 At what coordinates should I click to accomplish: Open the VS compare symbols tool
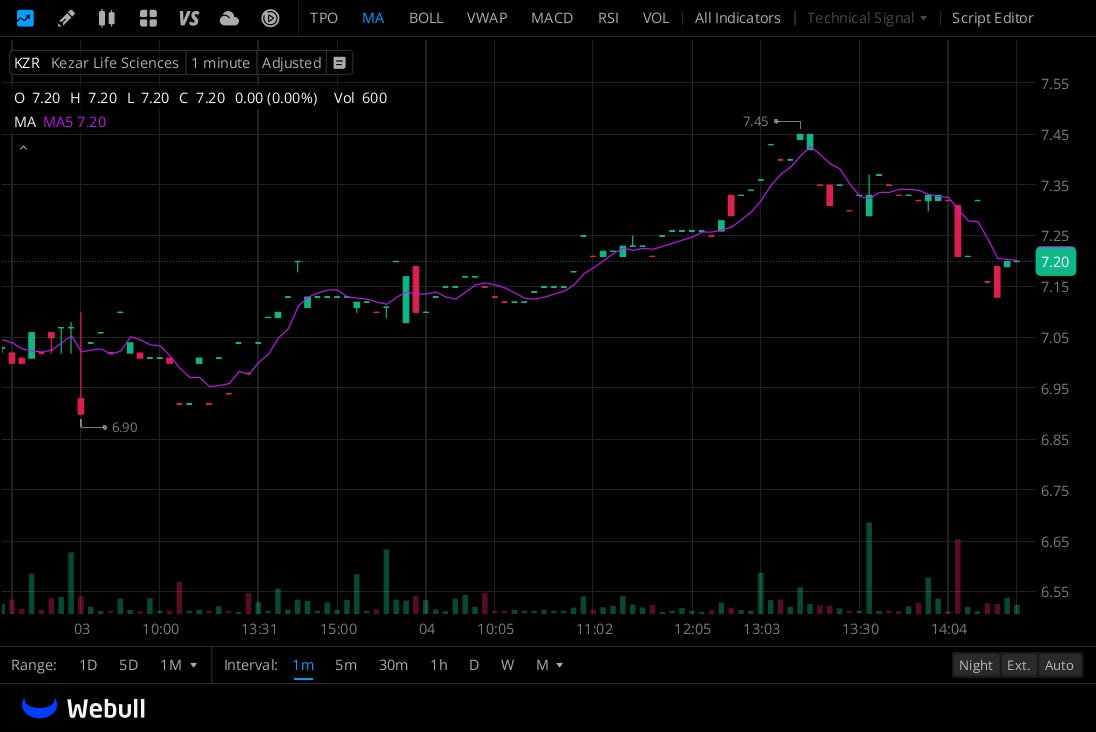pos(189,18)
